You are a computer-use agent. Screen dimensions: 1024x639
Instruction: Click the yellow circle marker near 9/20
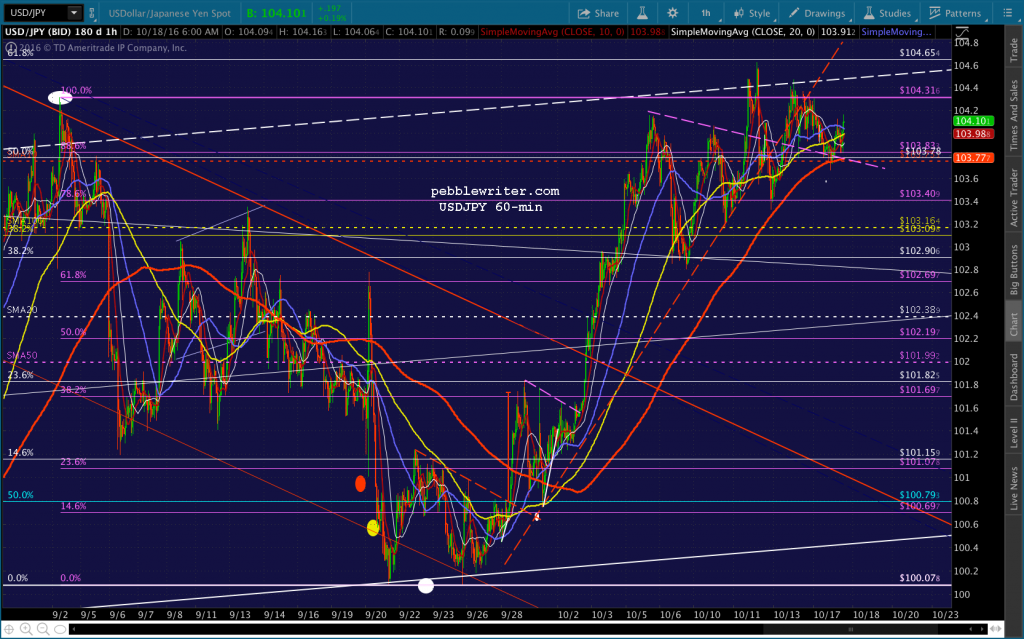[x=373, y=528]
